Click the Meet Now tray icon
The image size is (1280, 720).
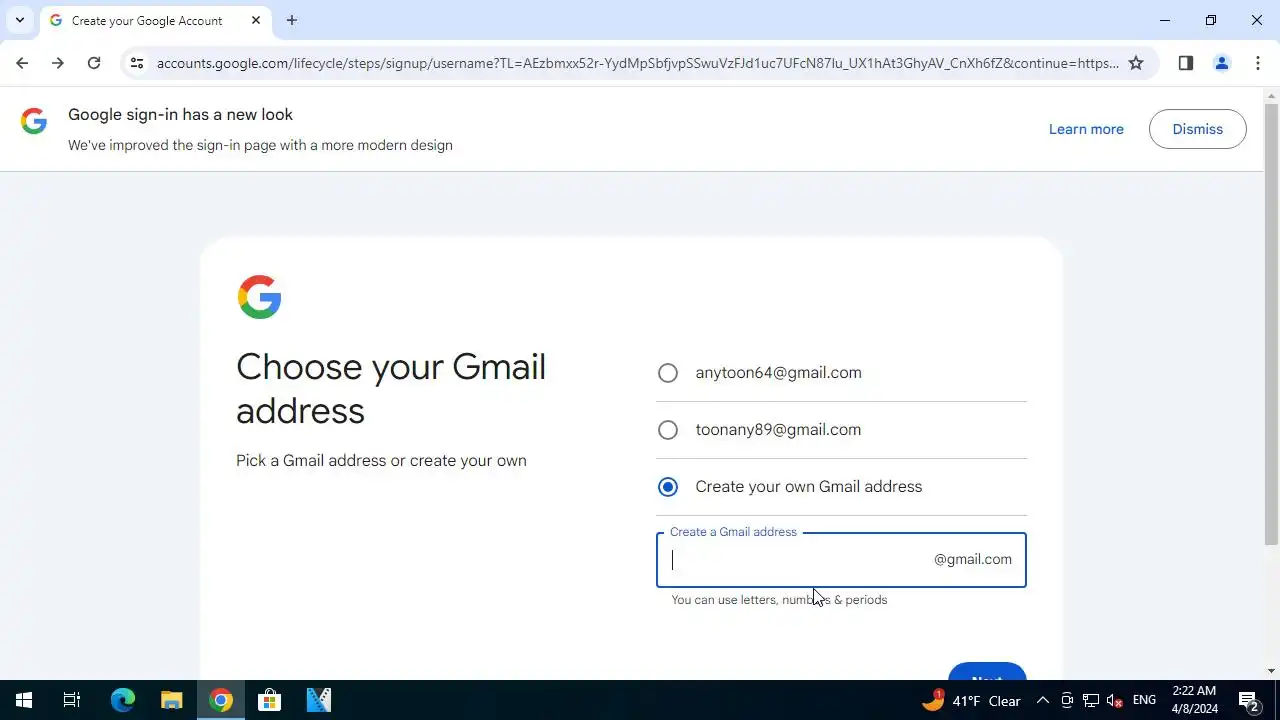click(x=1067, y=700)
